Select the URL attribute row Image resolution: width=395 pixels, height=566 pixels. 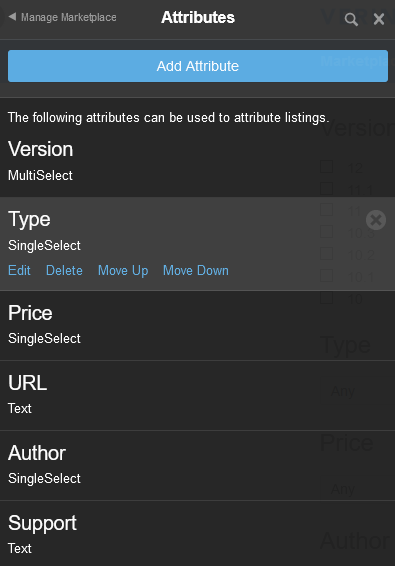(198, 396)
